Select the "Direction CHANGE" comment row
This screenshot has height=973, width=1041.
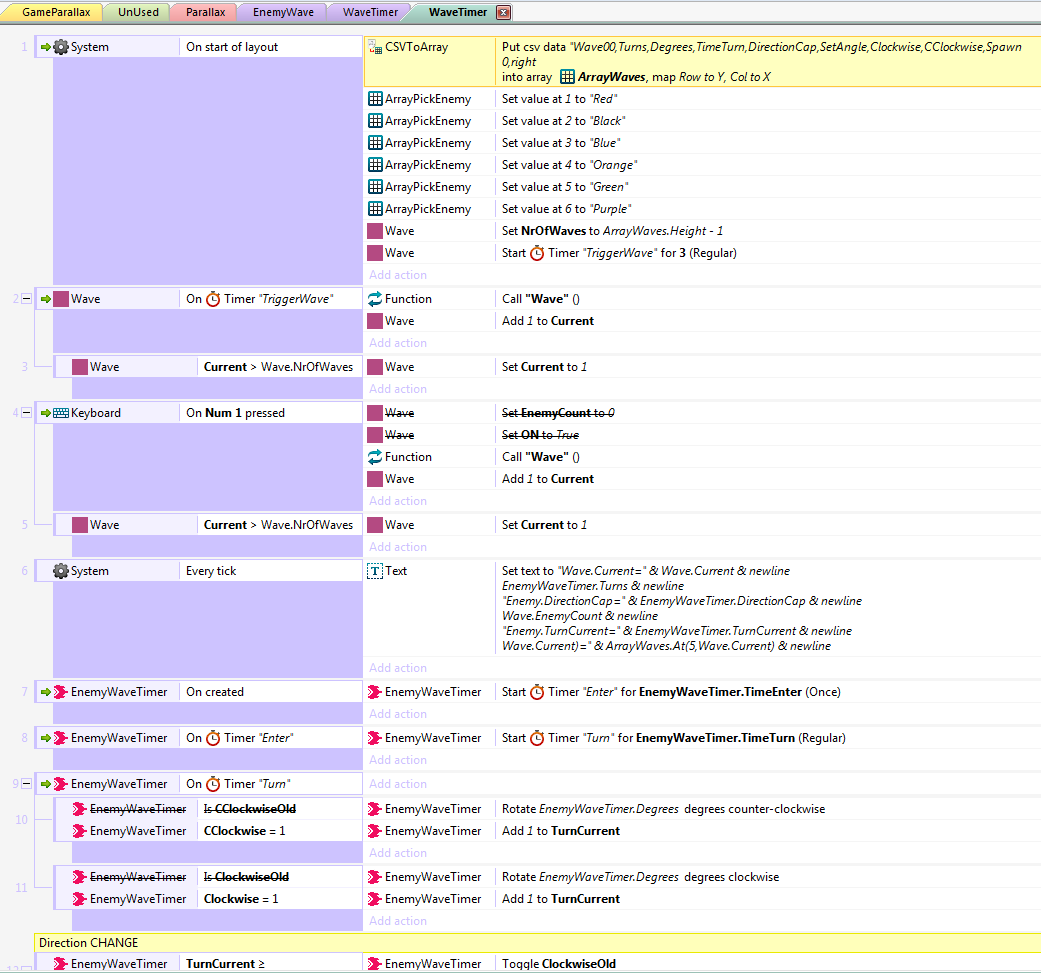point(537,943)
